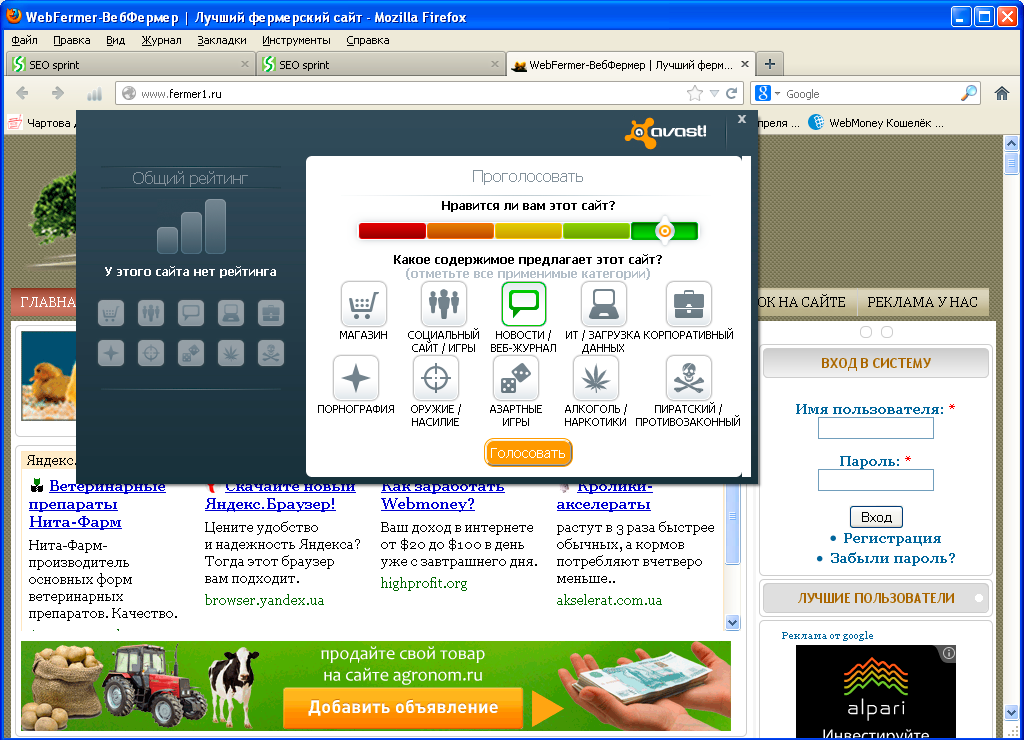Click the search magnifier icon
Screen dimensions: 1024x740
[x=969, y=93]
